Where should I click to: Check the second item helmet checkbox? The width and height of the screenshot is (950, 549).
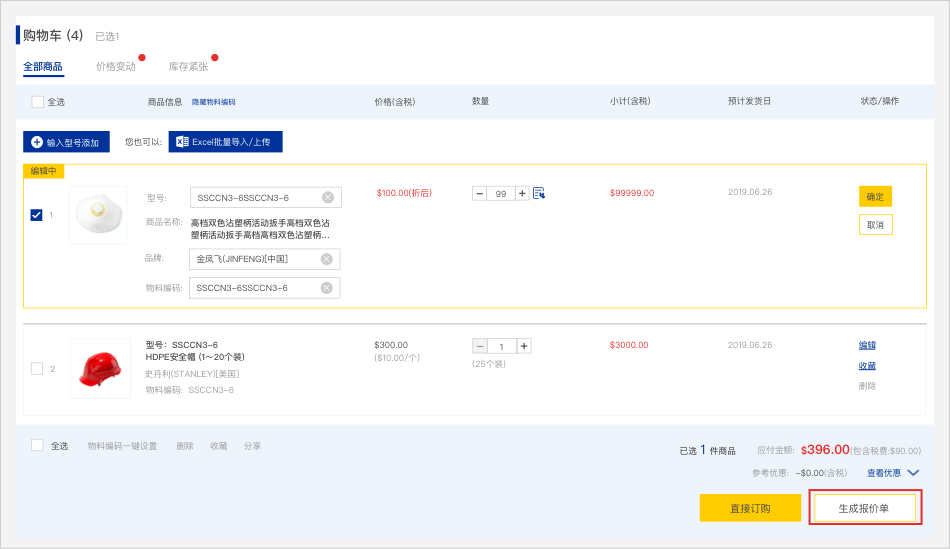(x=37, y=369)
